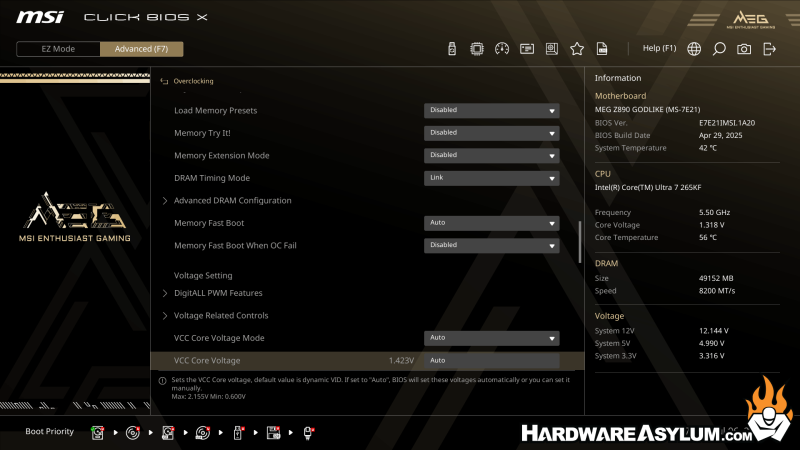Image resolution: width=800 pixels, height=450 pixels.
Task: Click the star Favorites icon
Action: pyautogui.click(x=577, y=49)
